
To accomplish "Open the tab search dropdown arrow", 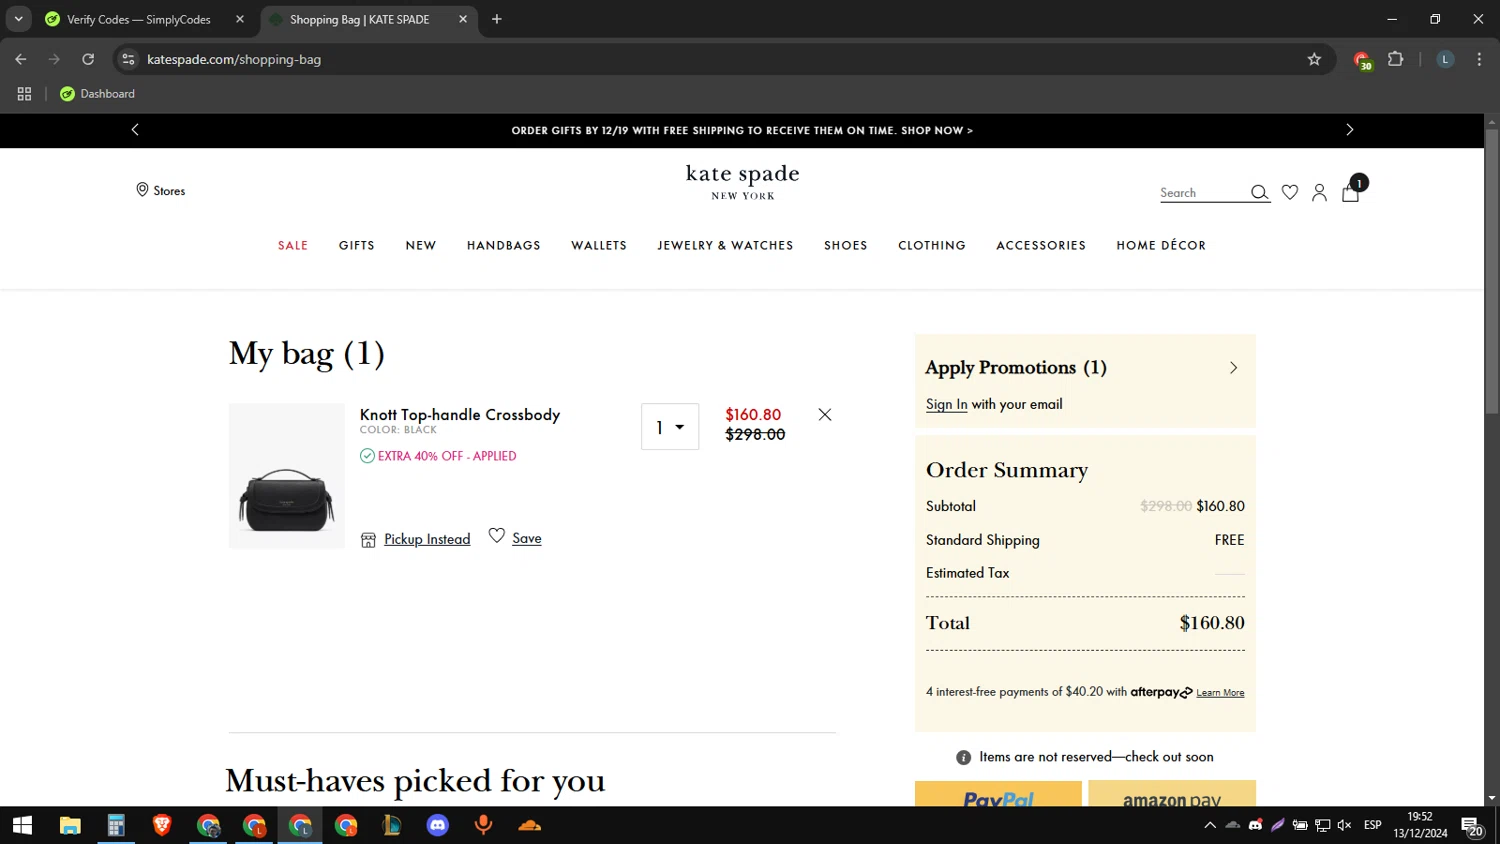I will pyautogui.click(x=18, y=19).
